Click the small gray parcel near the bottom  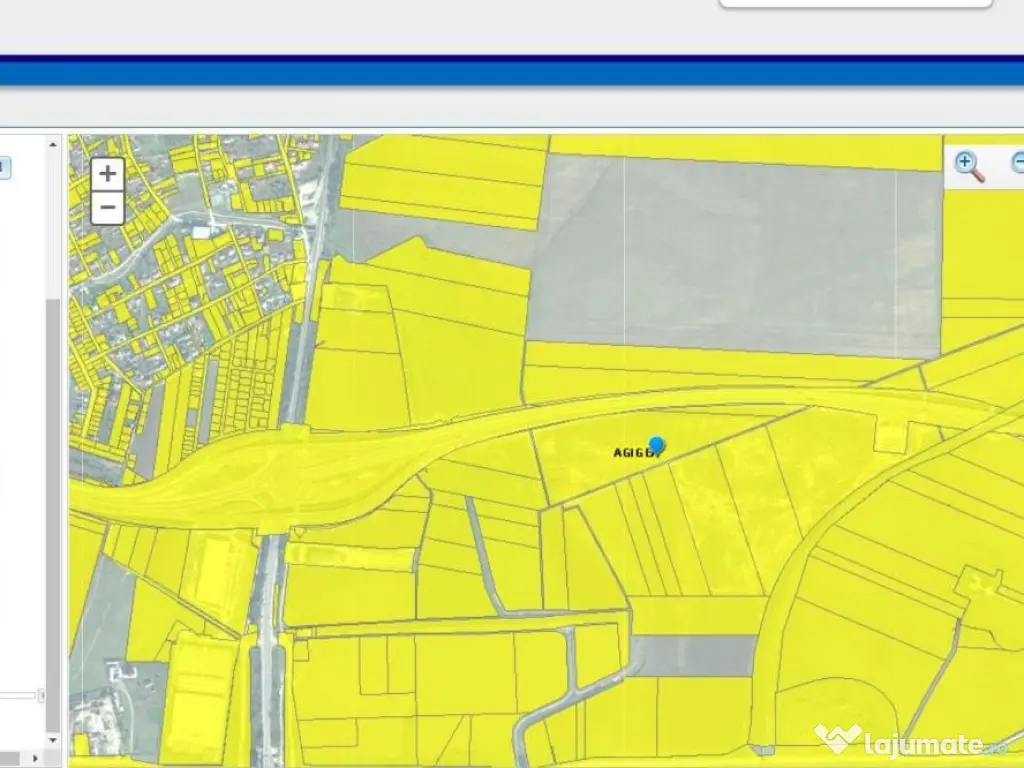[695, 655]
